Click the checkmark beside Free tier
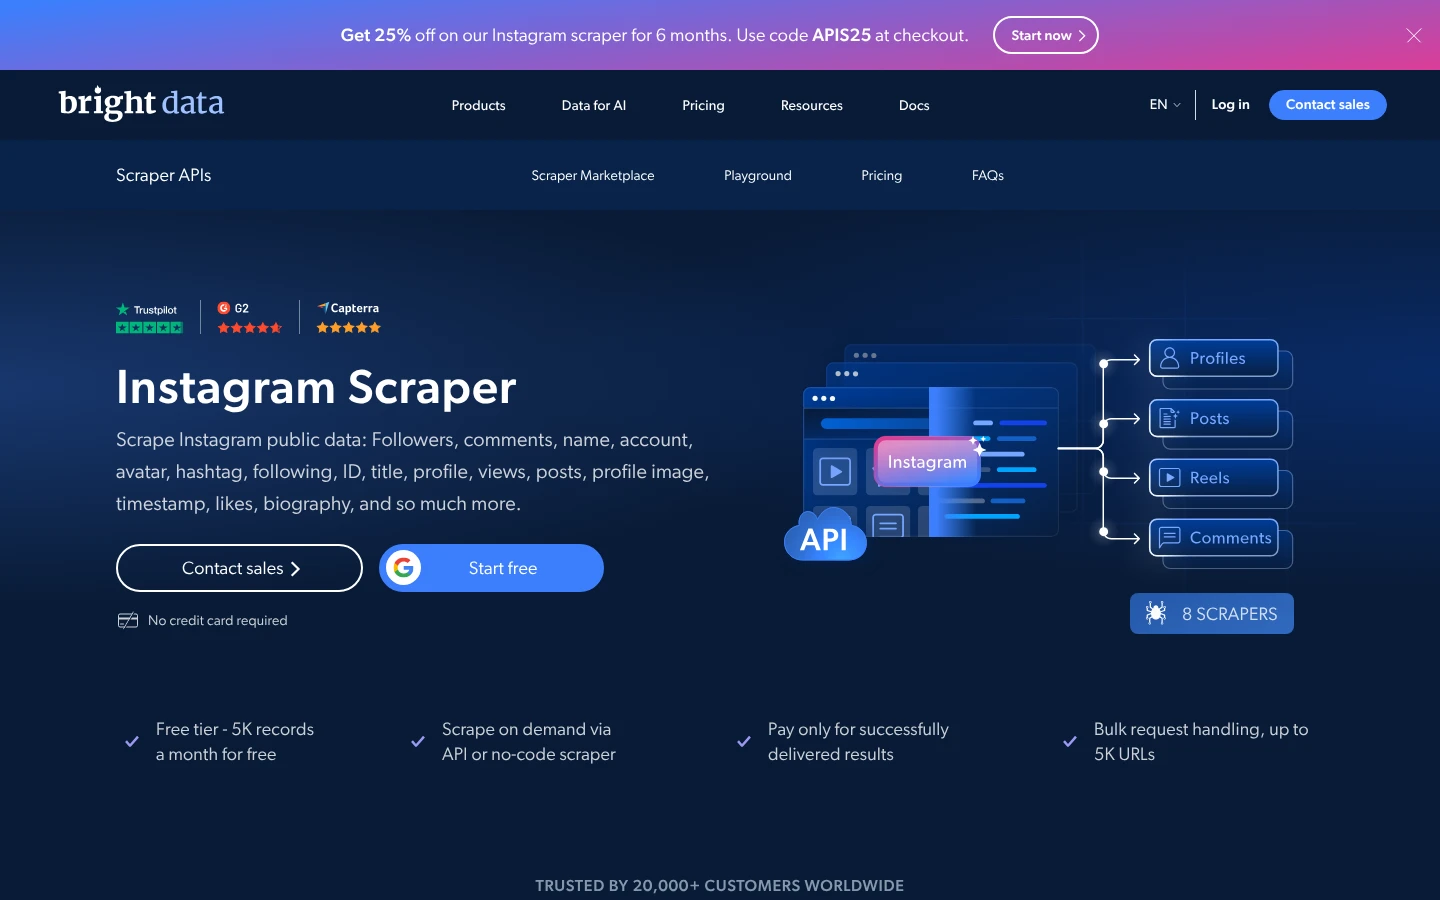 coord(132,742)
